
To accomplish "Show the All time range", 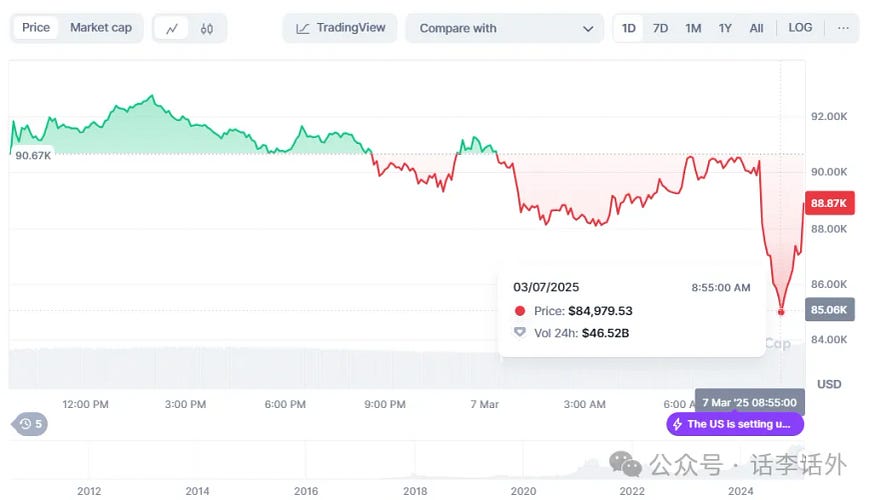I will (757, 28).
